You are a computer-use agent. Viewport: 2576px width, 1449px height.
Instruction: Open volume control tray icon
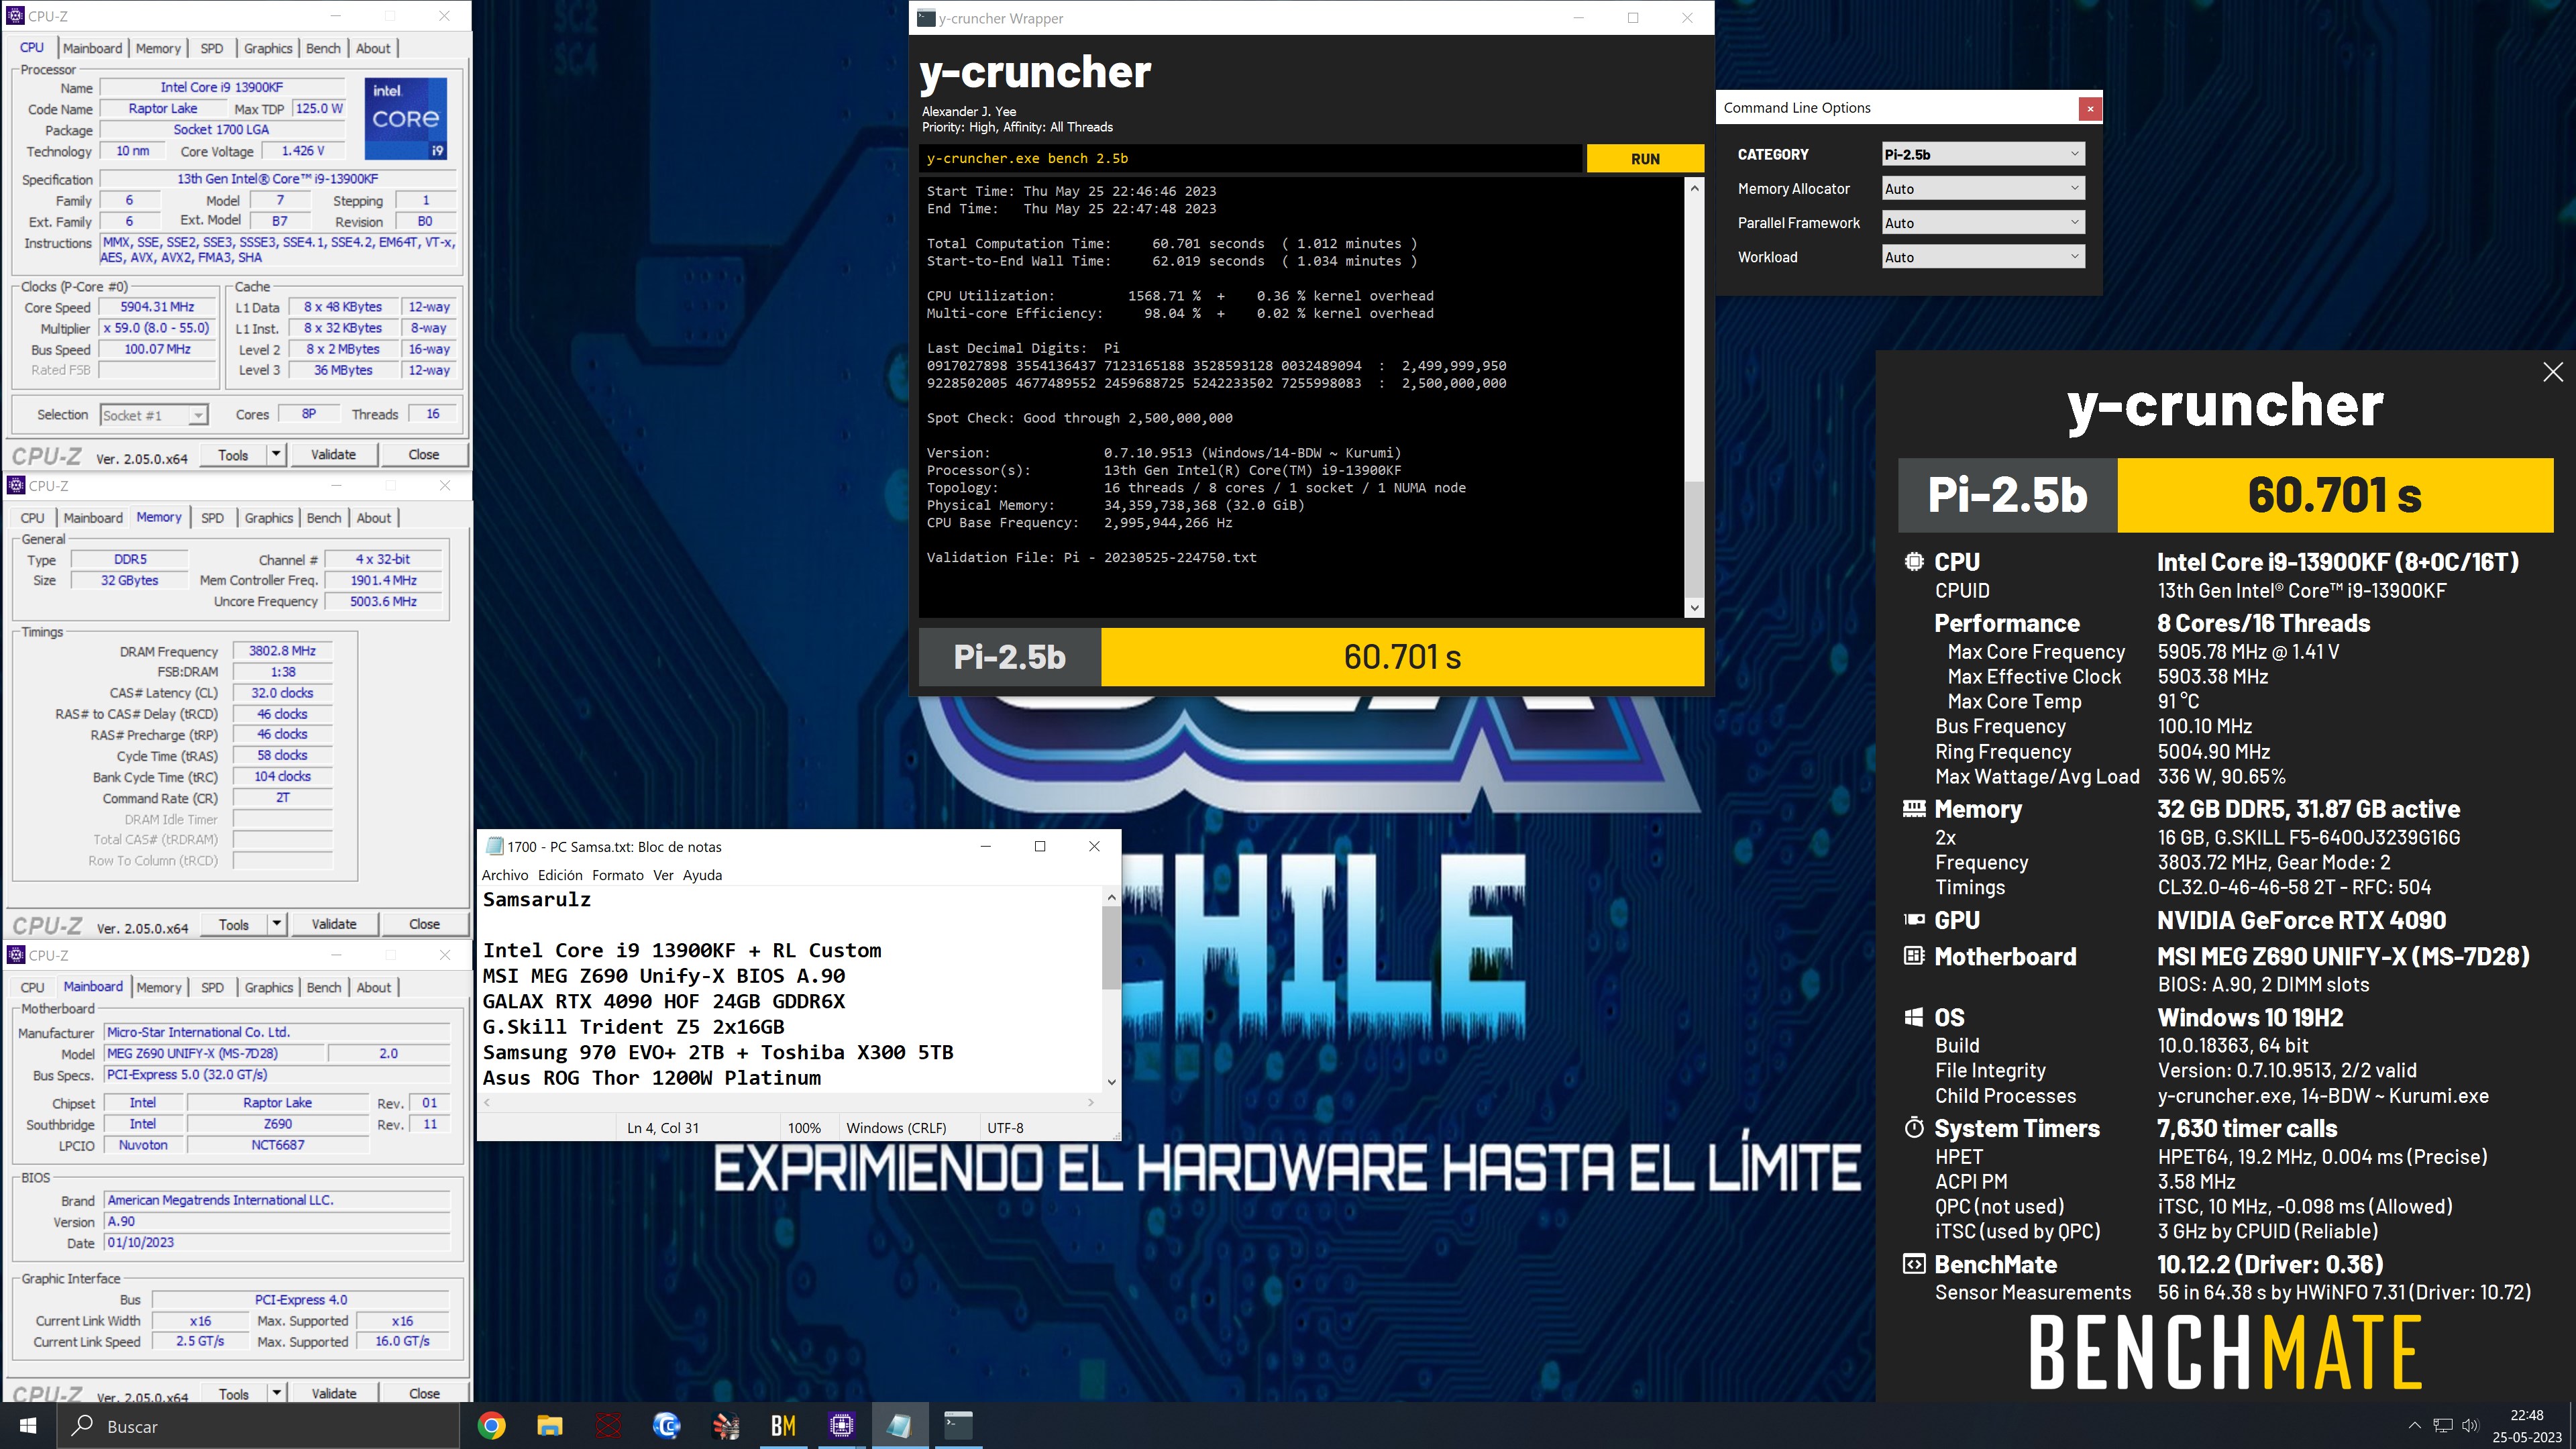pos(2470,1425)
